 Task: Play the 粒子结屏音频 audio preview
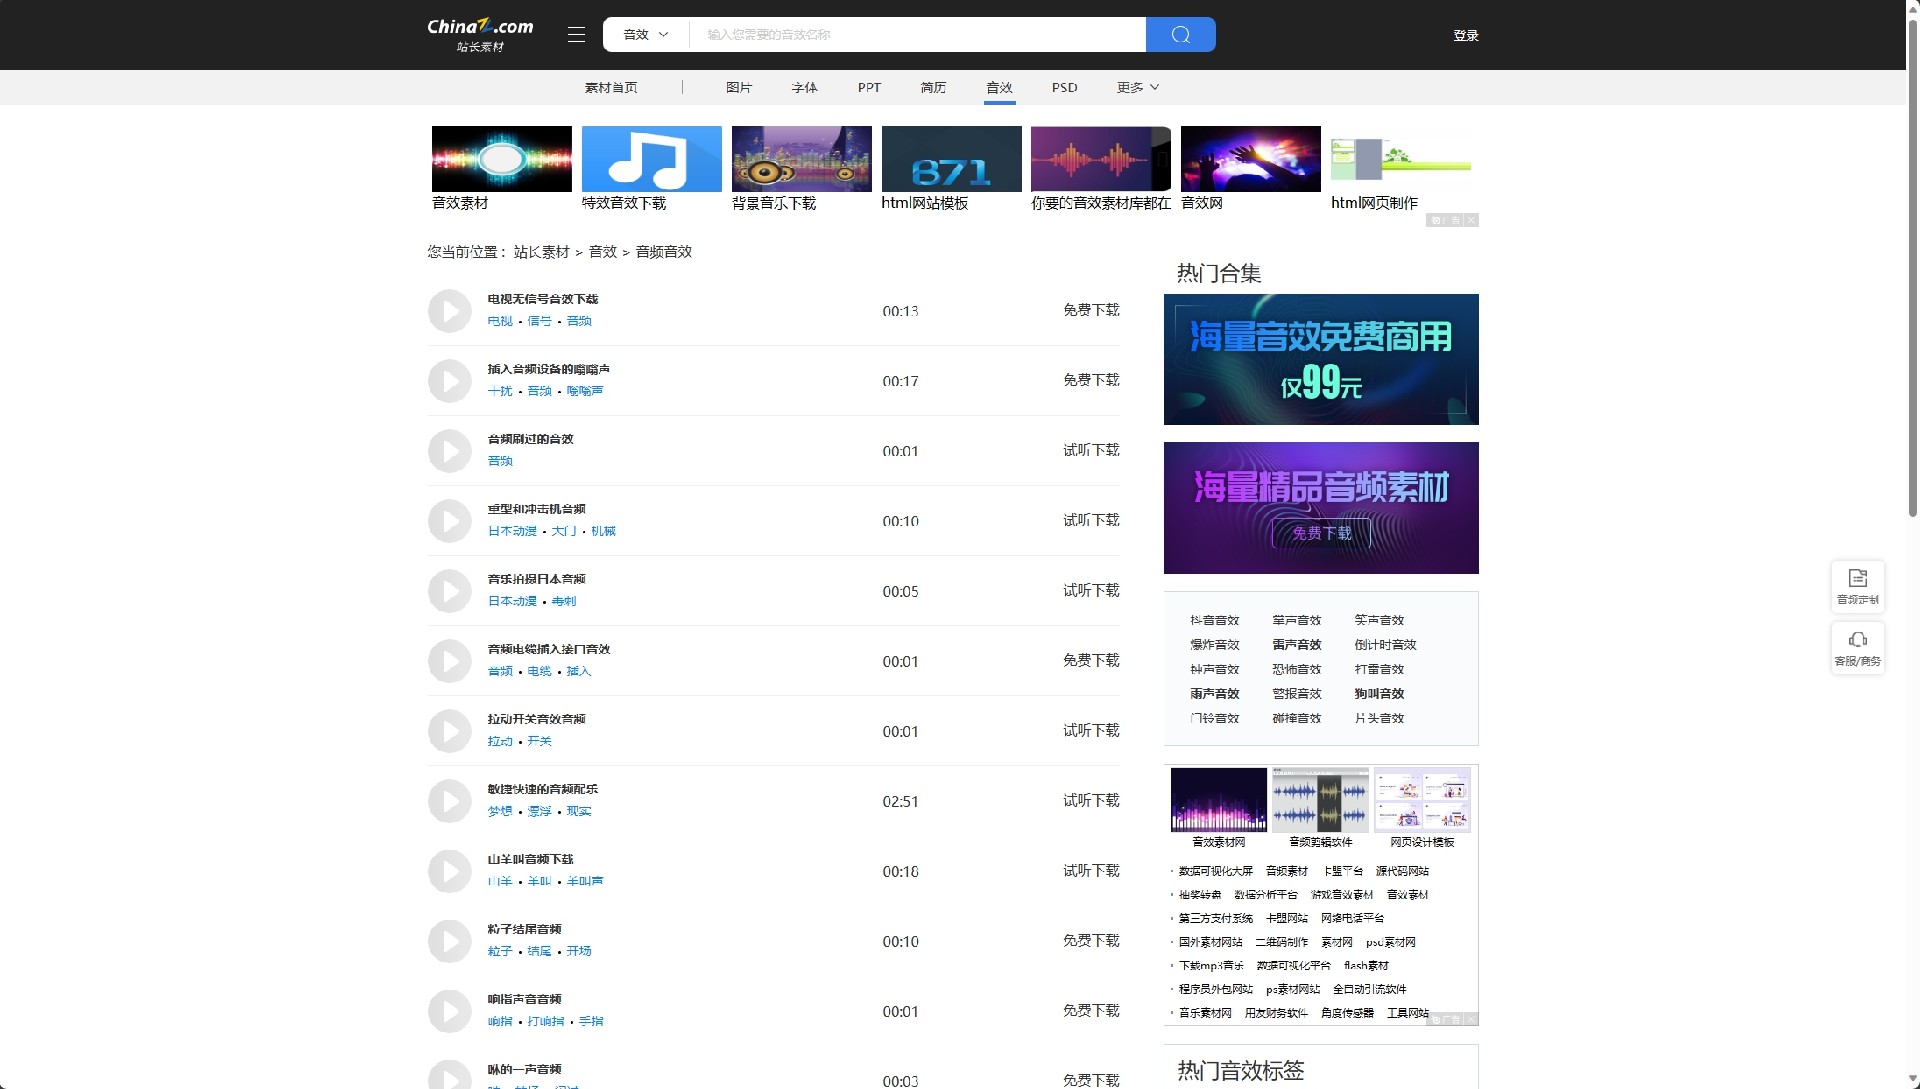pyautogui.click(x=450, y=941)
